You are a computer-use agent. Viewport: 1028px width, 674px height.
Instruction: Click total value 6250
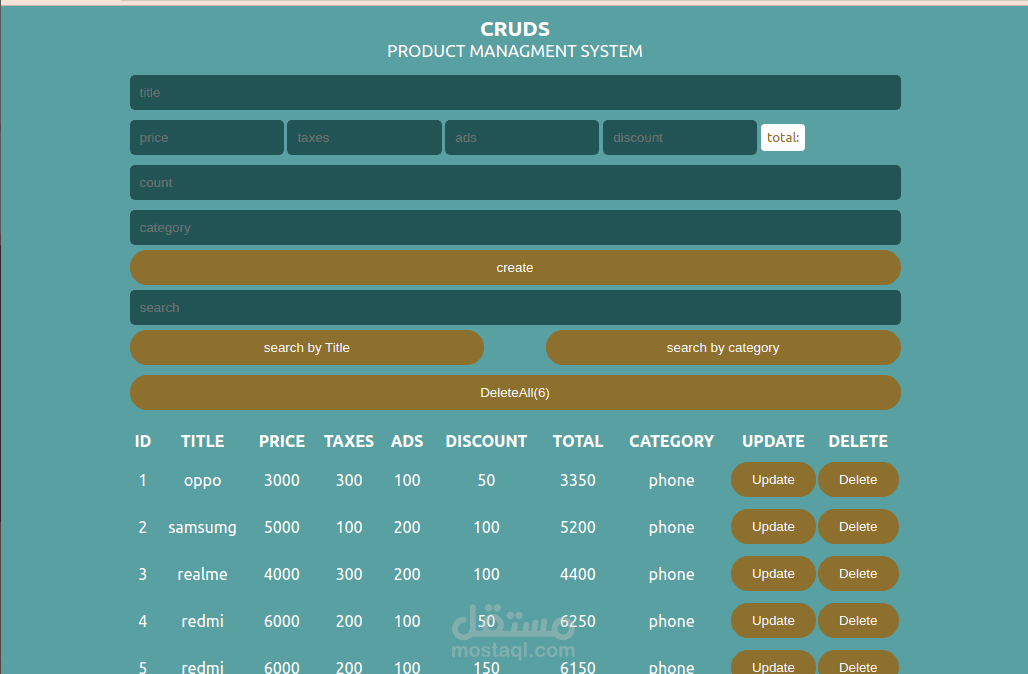point(578,622)
